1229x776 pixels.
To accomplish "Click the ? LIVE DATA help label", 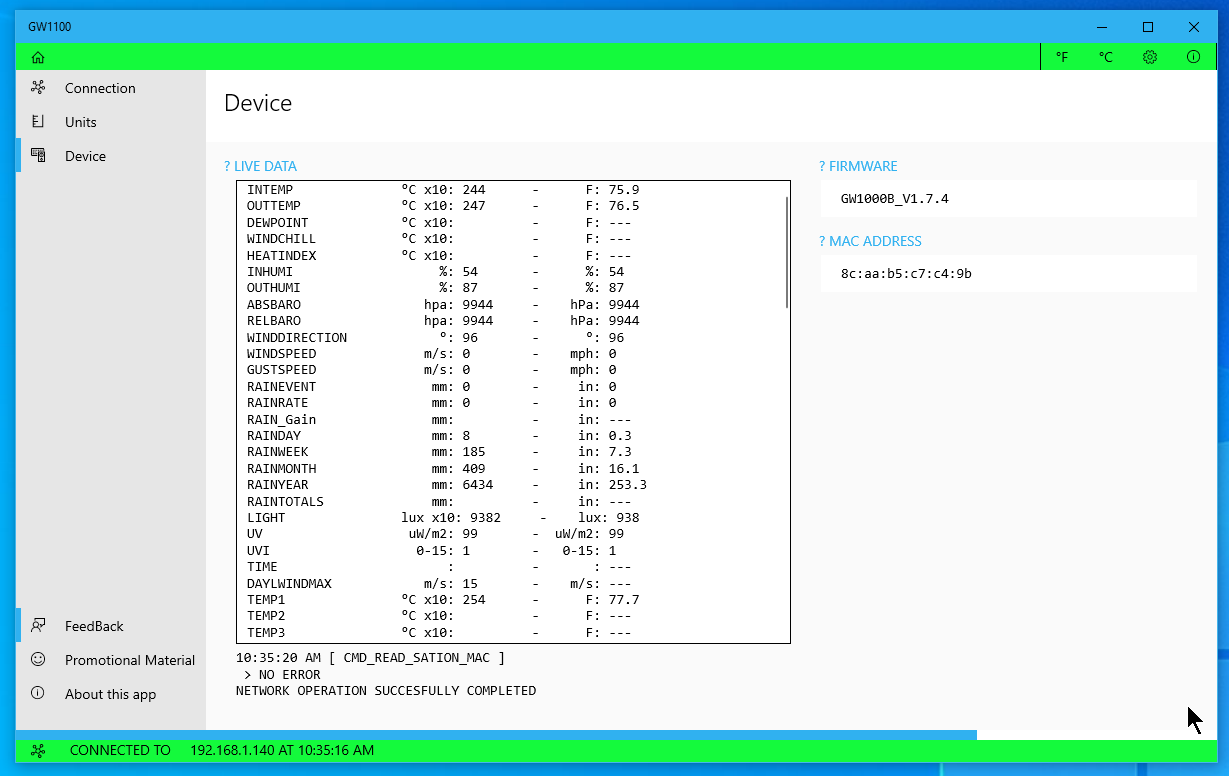I will (x=260, y=167).
